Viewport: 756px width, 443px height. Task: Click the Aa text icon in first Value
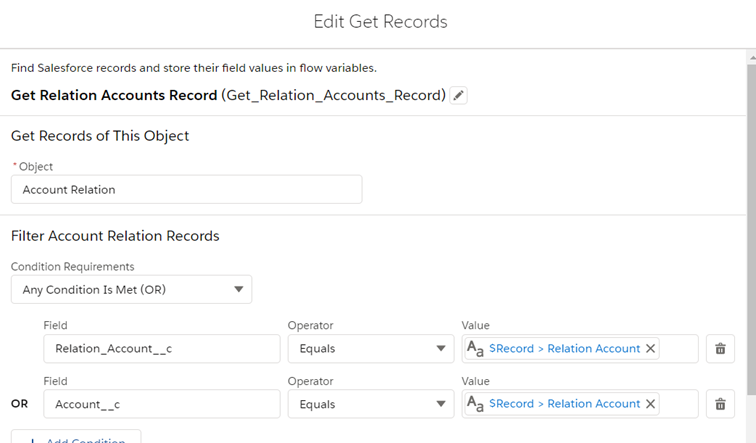[x=476, y=349]
